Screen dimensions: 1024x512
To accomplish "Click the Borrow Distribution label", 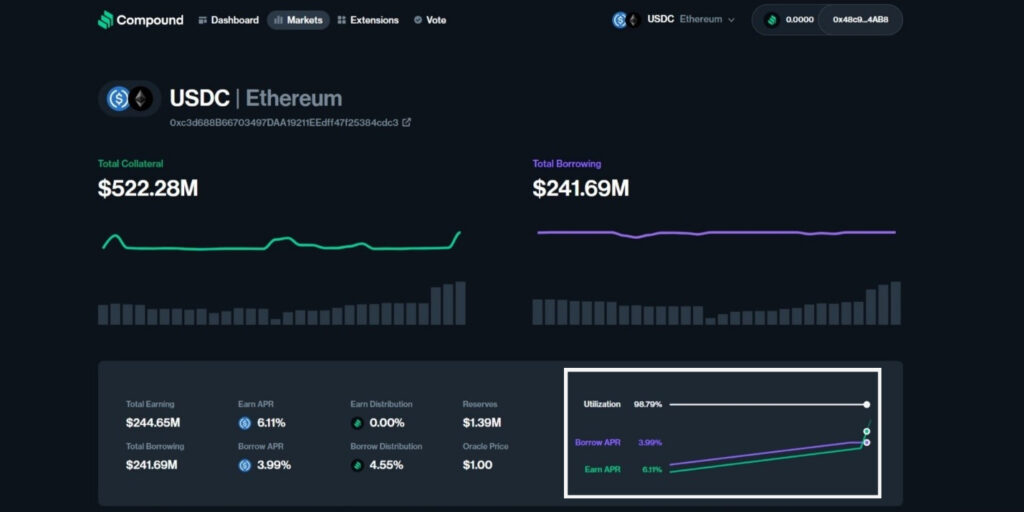I will tap(387, 447).
